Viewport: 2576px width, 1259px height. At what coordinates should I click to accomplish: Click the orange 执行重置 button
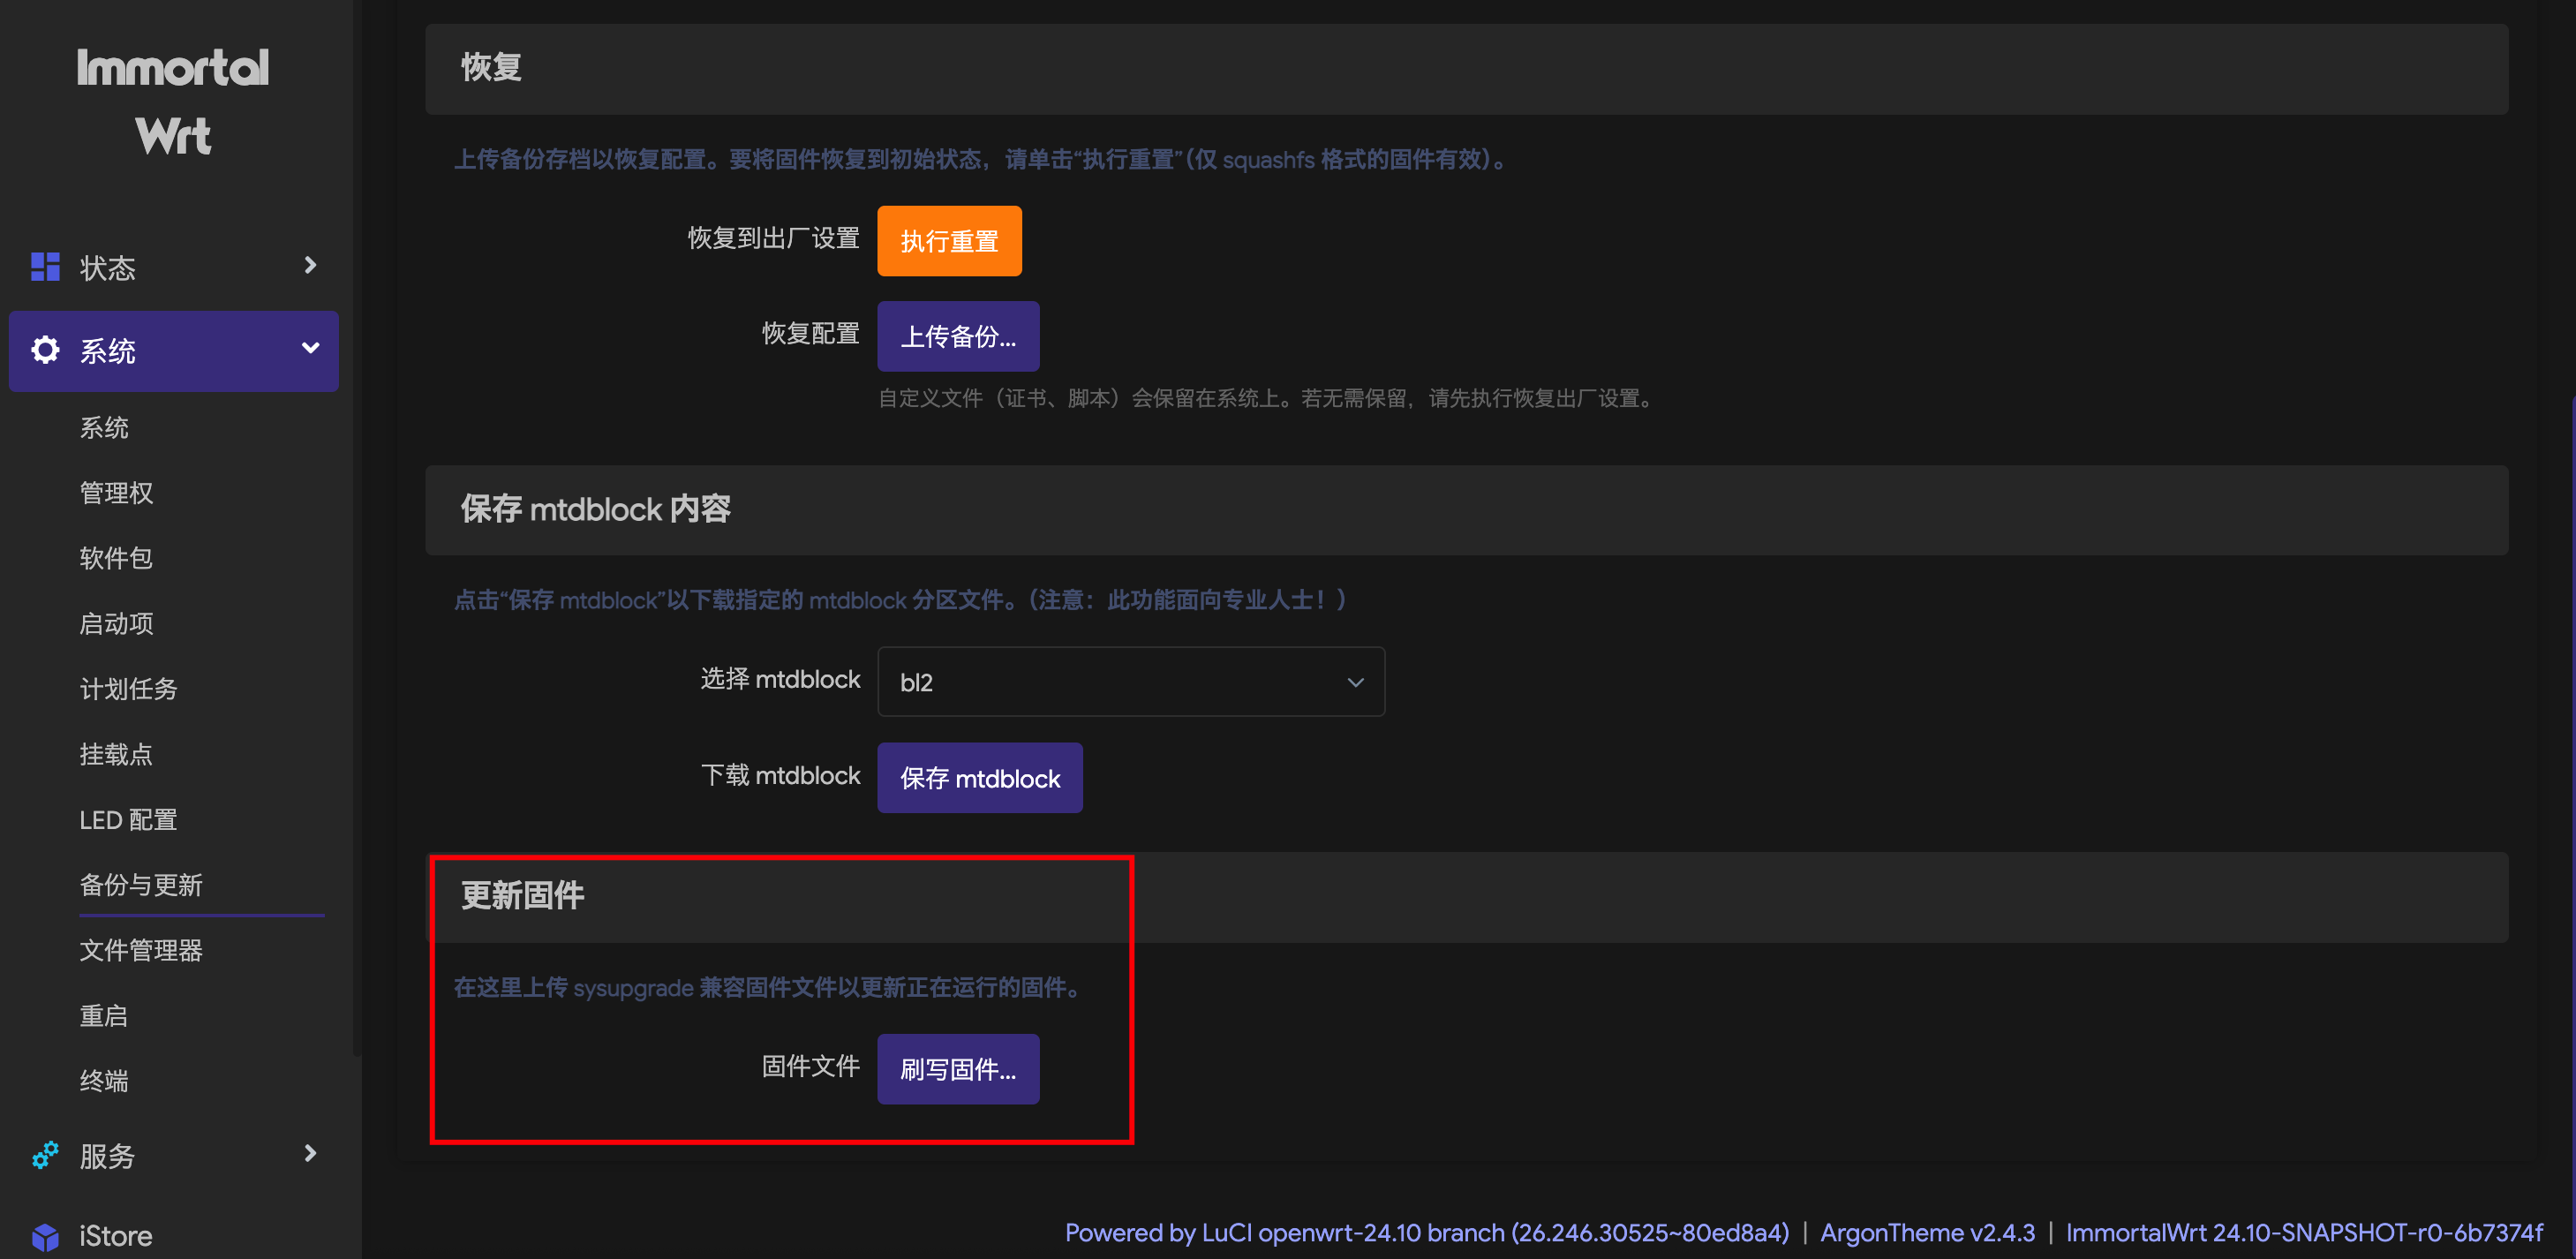click(x=949, y=241)
